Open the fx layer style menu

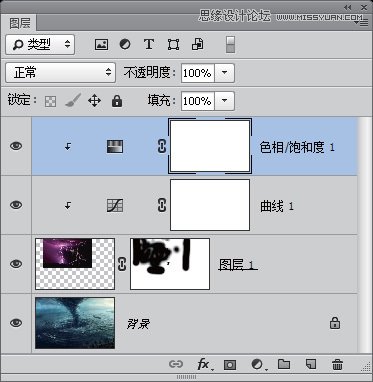click(204, 364)
